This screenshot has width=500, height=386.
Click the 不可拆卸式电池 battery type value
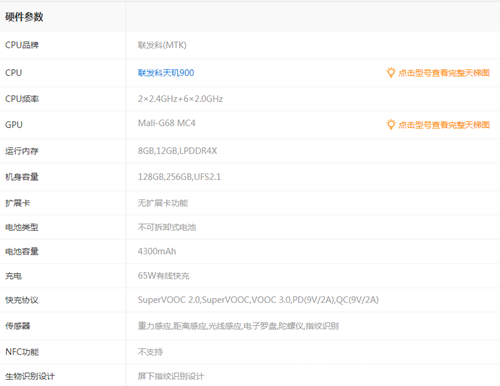[167, 227]
